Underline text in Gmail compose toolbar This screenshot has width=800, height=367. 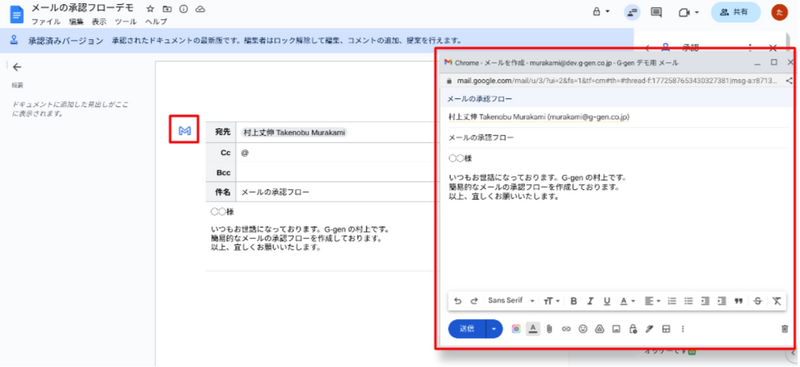[607, 301]
